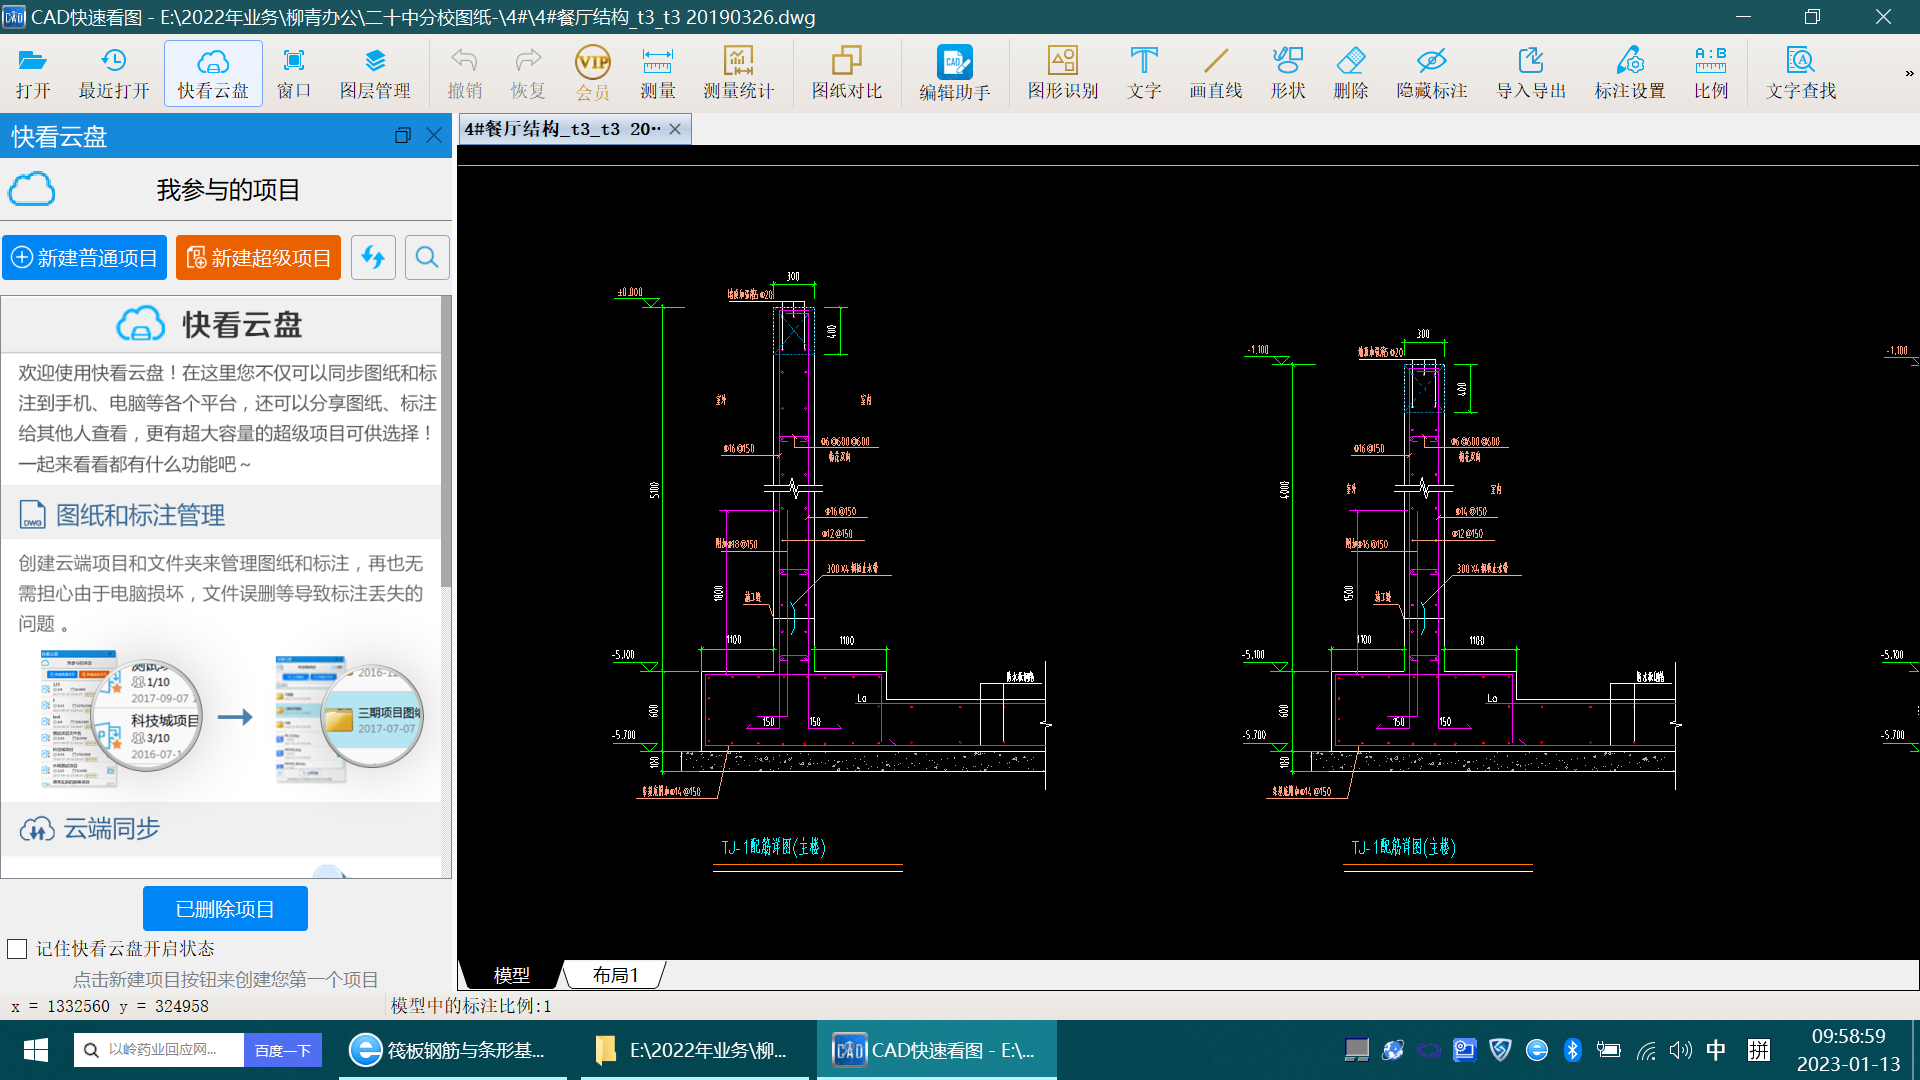Screen dimensions: 1920x1080
Task: Select the 测量 measure tool
Action: [x=657, y=74]
